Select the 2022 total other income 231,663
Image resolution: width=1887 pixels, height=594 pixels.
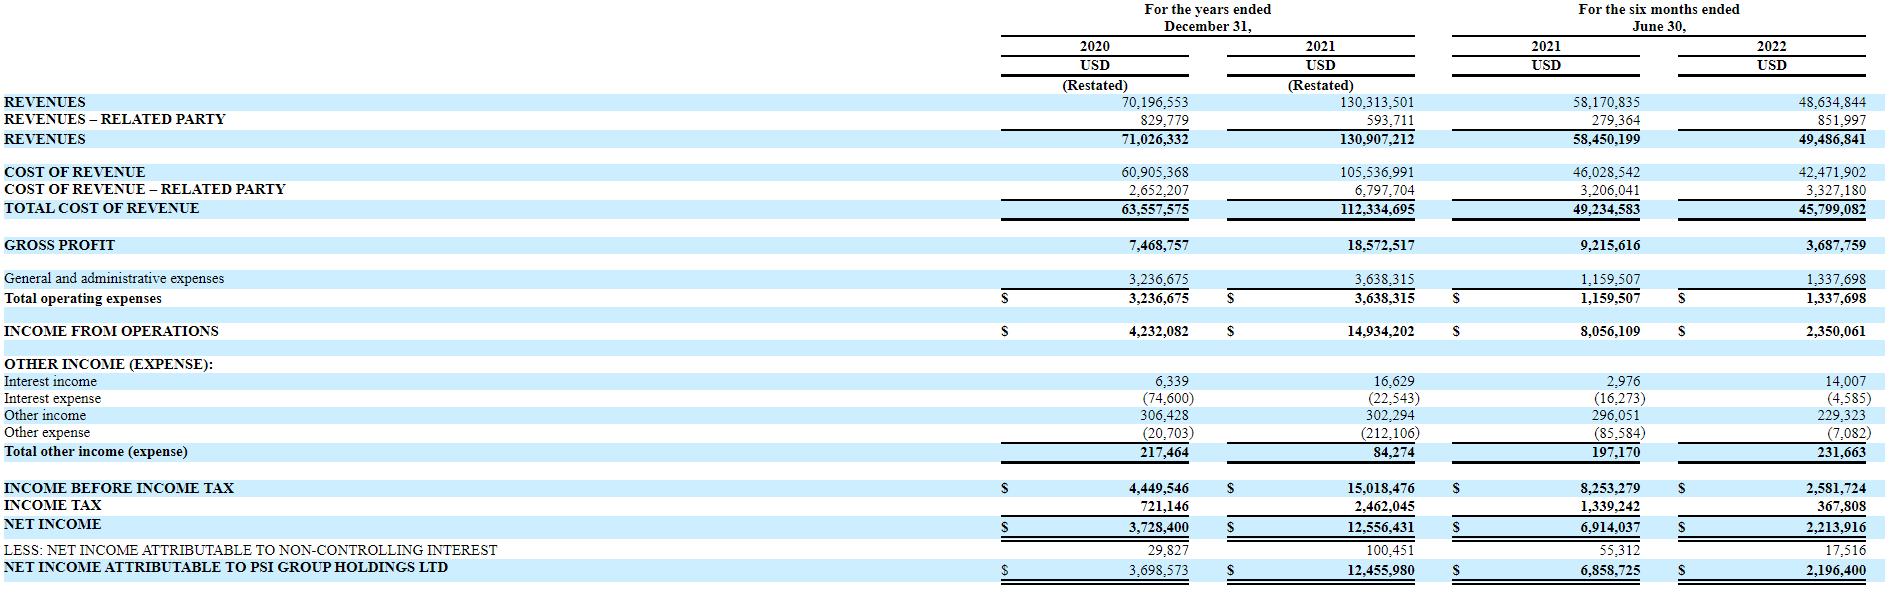1840,452
